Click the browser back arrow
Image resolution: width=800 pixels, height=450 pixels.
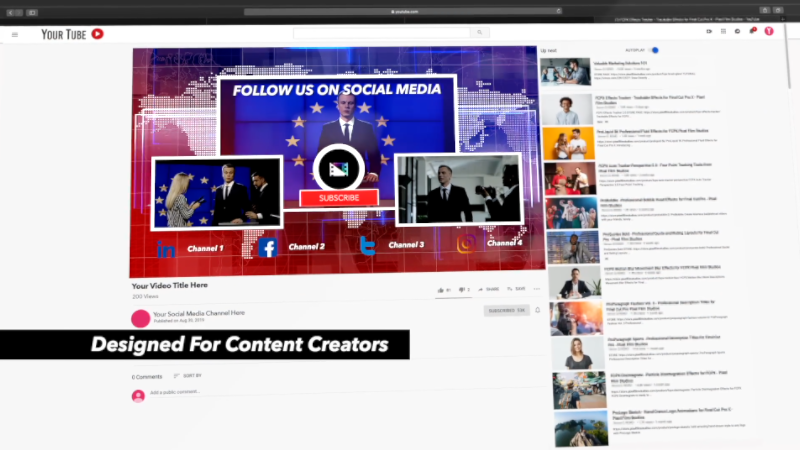click(10, 13)
